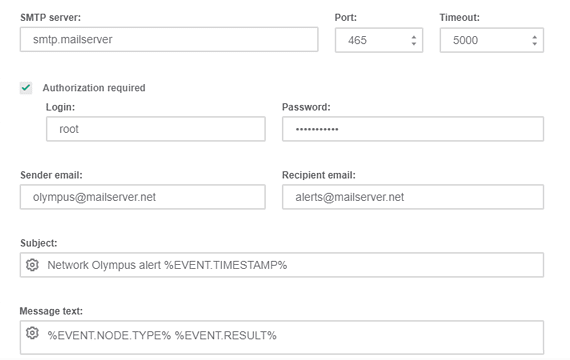
Task: Click inside the Message text area
Action: (282, 337)
